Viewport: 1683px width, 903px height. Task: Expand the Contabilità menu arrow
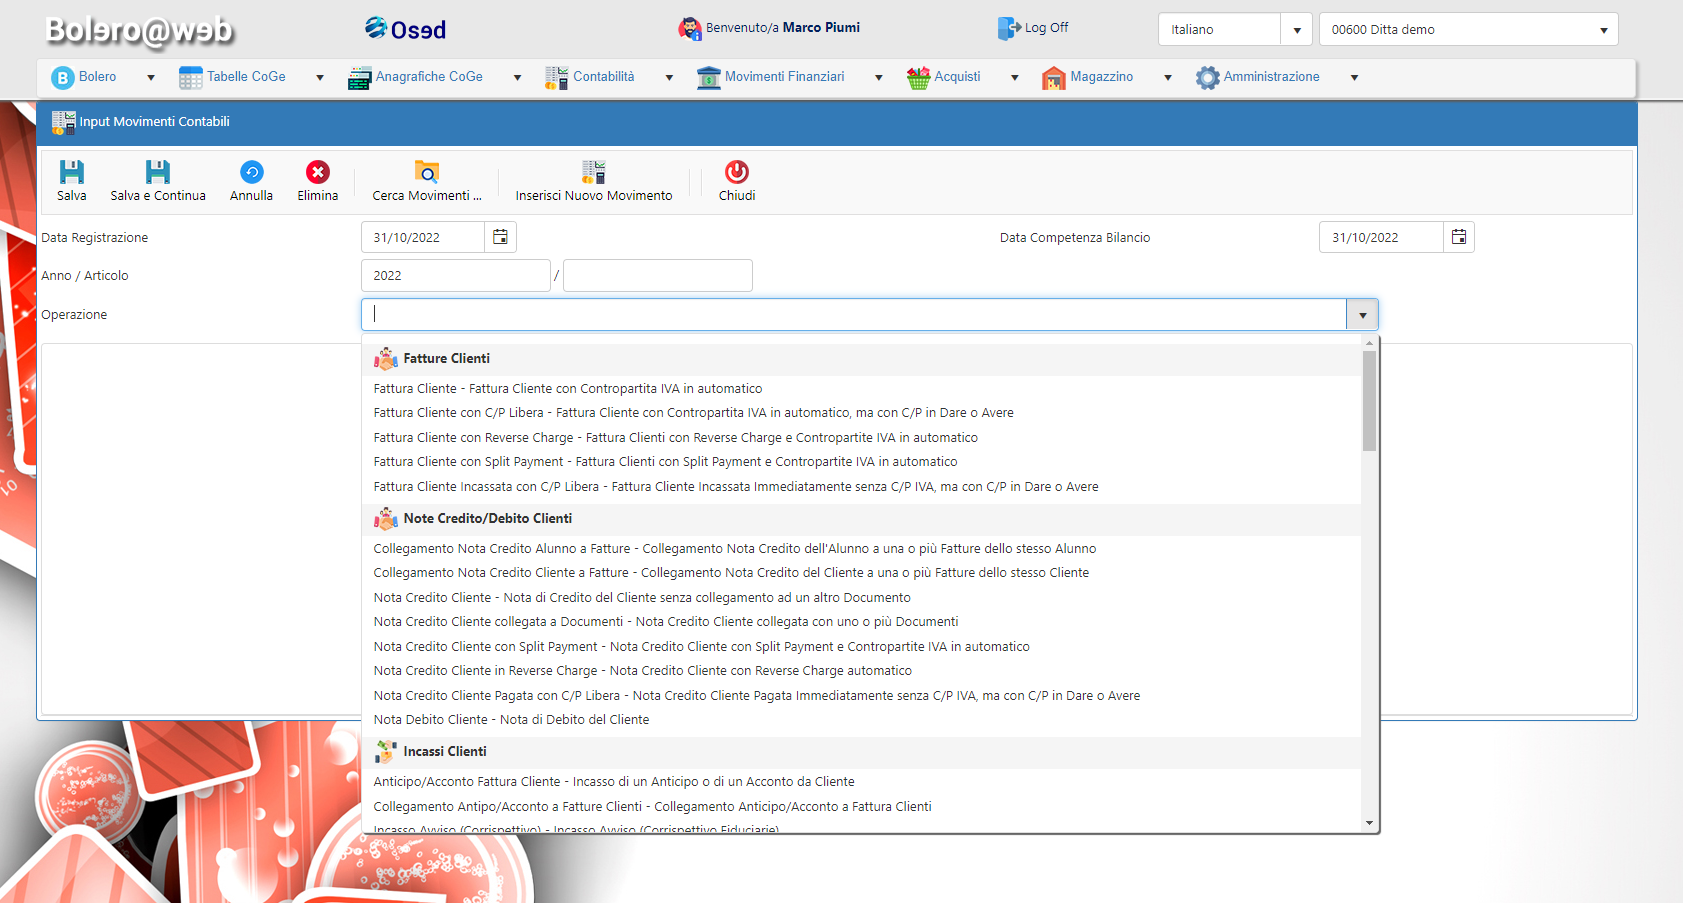pos(669,77)
